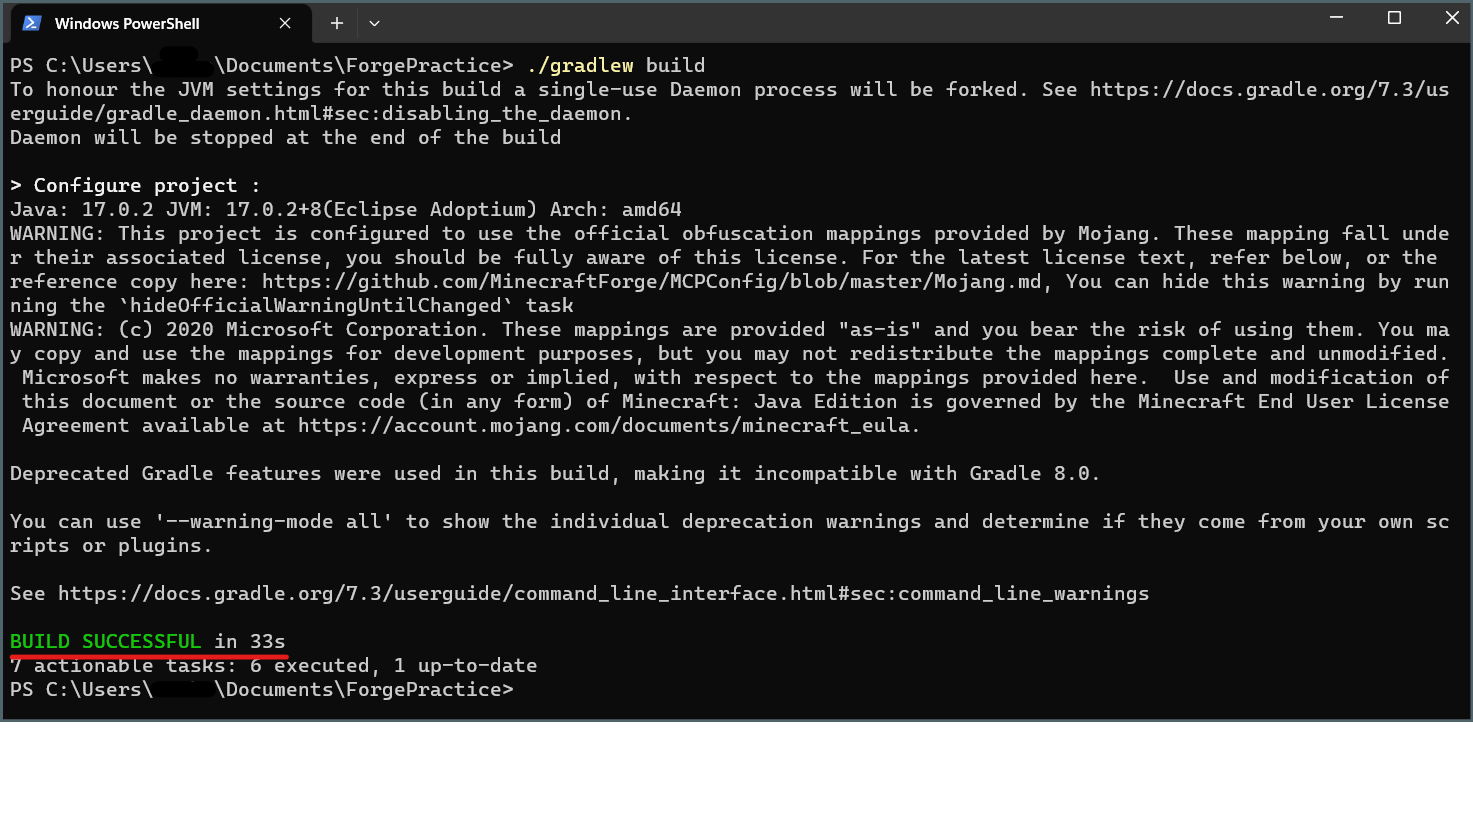The width and height of the screenshot is (1473, 824).
Task: Click the green BUILD SUCCESSFUL text
Action: pyautogui.click(x=105, y=642)
